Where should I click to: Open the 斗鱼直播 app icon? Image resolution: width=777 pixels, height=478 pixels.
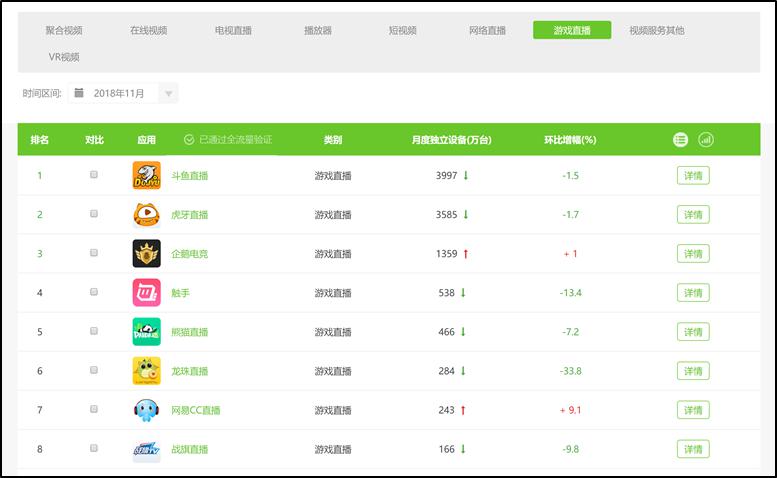coord(147,175)
